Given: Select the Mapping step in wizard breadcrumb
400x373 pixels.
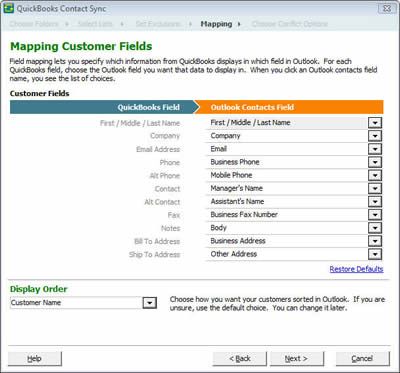Looking at the screenshot, I should coord(216,24).
